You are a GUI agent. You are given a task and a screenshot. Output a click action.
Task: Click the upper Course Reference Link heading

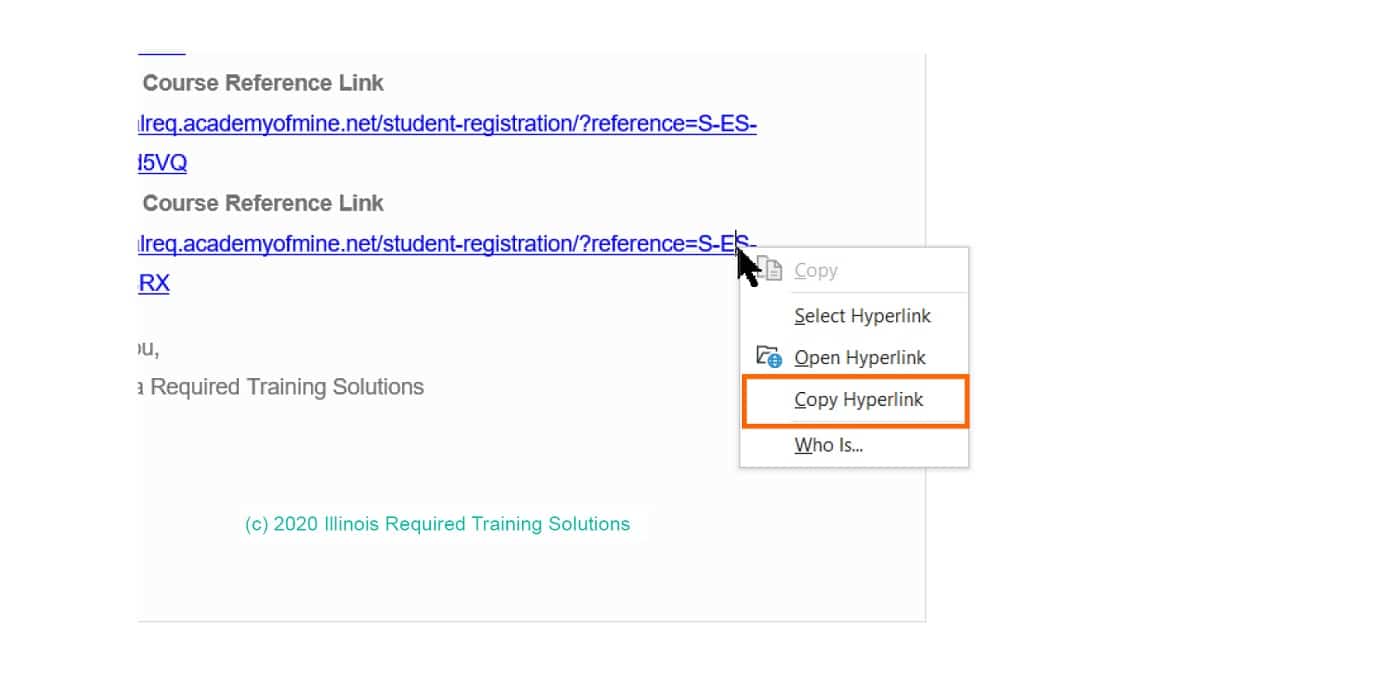tap(263, 83)
